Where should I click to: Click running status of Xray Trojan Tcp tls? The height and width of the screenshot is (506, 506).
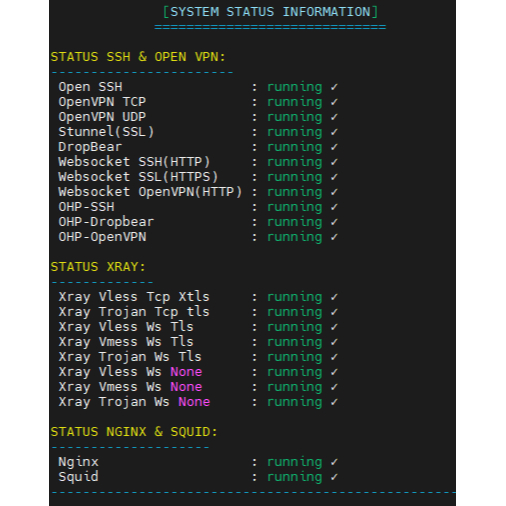pyautogui.click(x=295, y=312)
